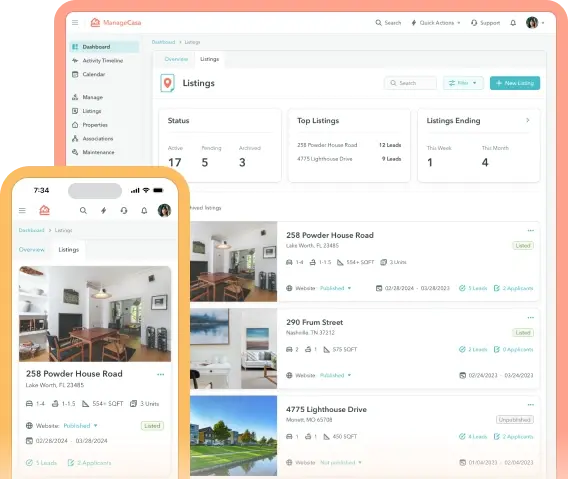This screenshot has width=568, height=479.
Task: Open Published dropdown on 290 Frum Street
Action: click(335, 375)
